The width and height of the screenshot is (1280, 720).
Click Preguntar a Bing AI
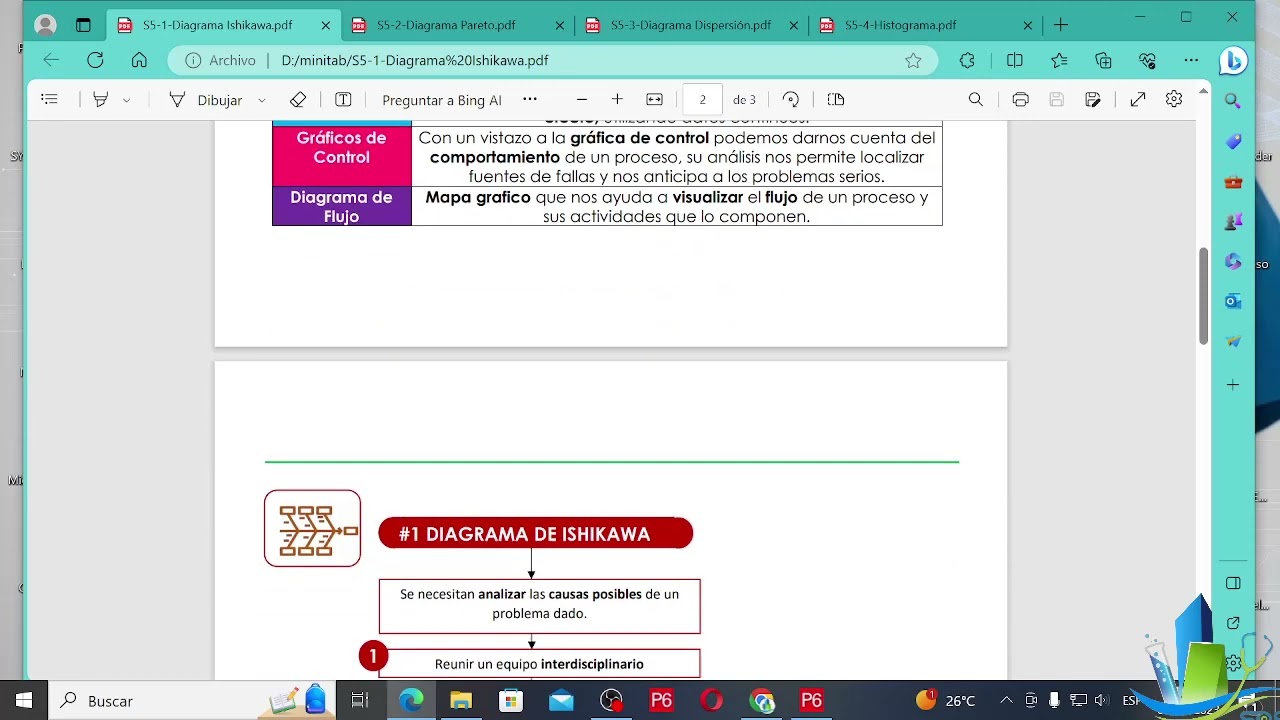coord(442,100)
